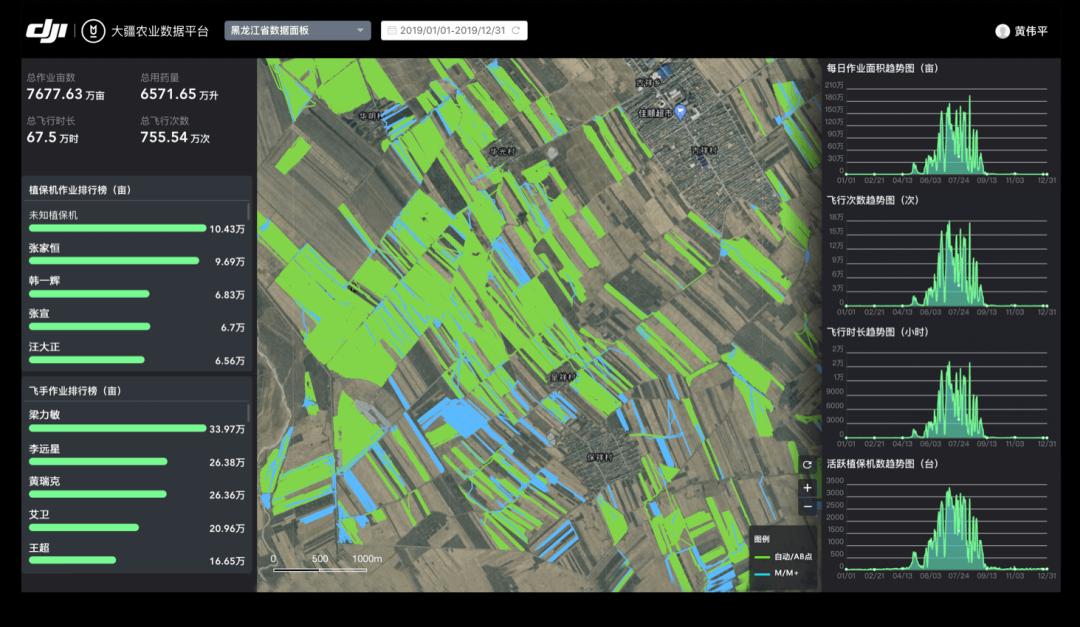This screenshot has height=627, width=1080.
Task: Click the M/M+ legend label
Action: tap(787, 573)
